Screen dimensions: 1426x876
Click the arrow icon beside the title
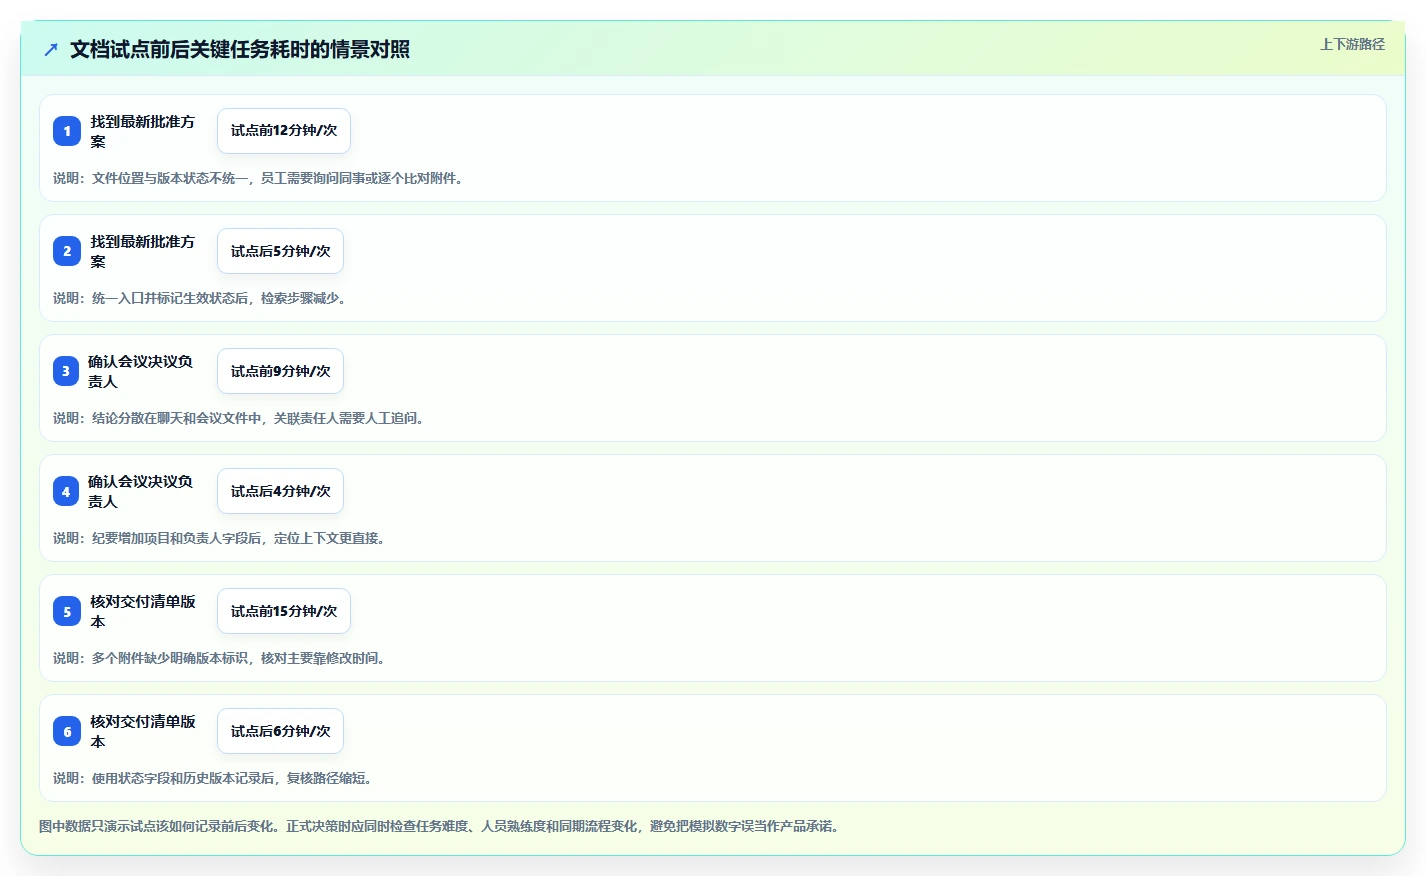51,49
